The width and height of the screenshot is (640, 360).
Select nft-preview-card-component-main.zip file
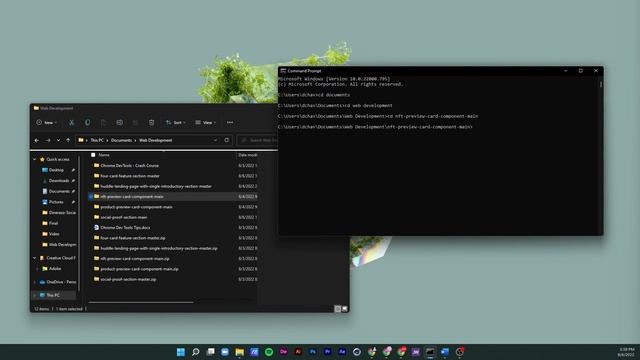[x=135, y=259]
